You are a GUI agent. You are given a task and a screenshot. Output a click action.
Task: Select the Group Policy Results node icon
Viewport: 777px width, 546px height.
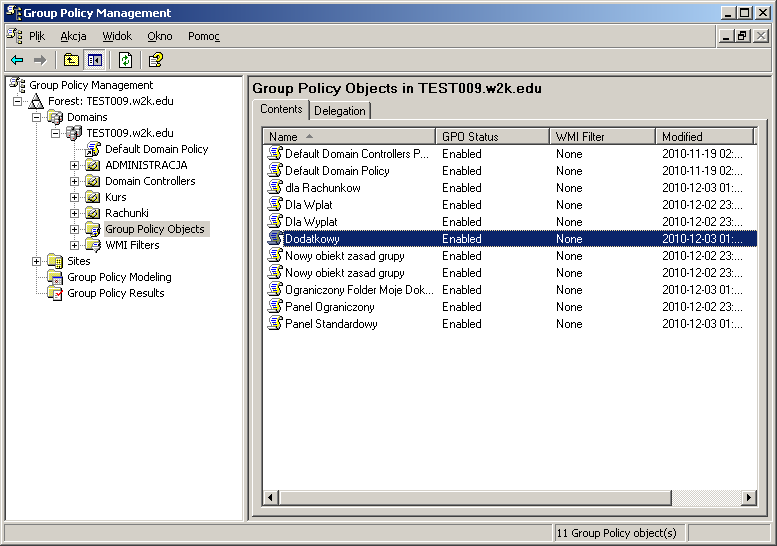[x=55, y=293]
